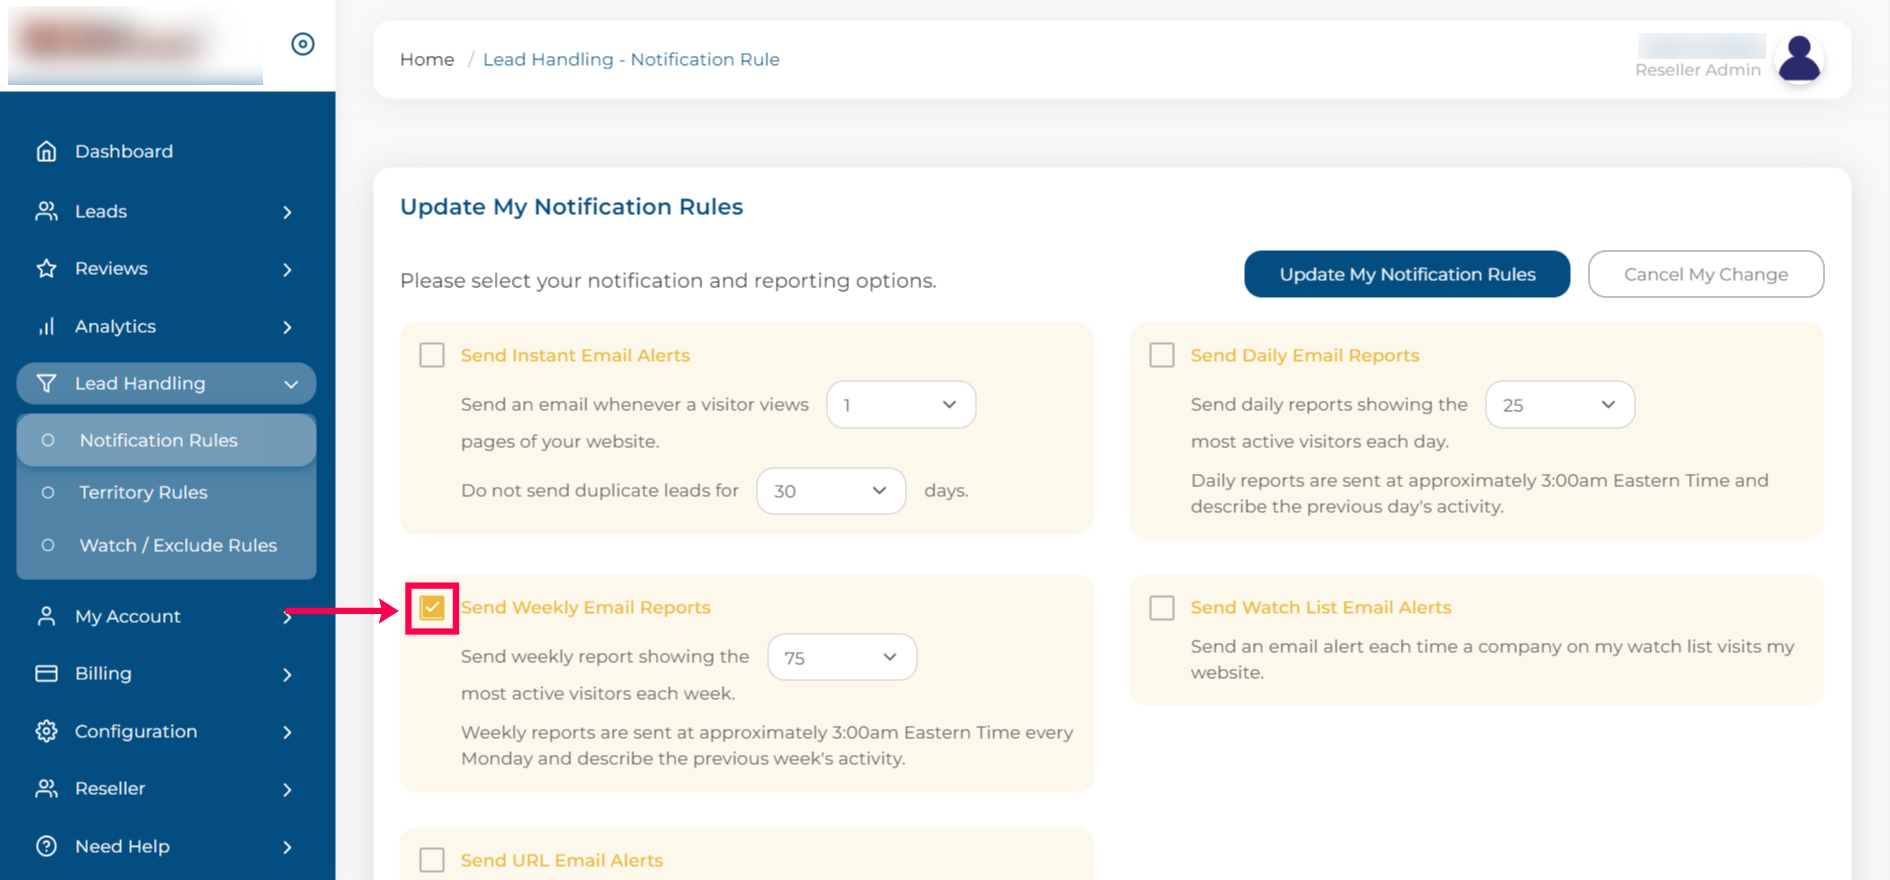1890x880 pixels.
Task: Enable Send Instant Email Alerts checkbox
Action: [x=432, y=355]
